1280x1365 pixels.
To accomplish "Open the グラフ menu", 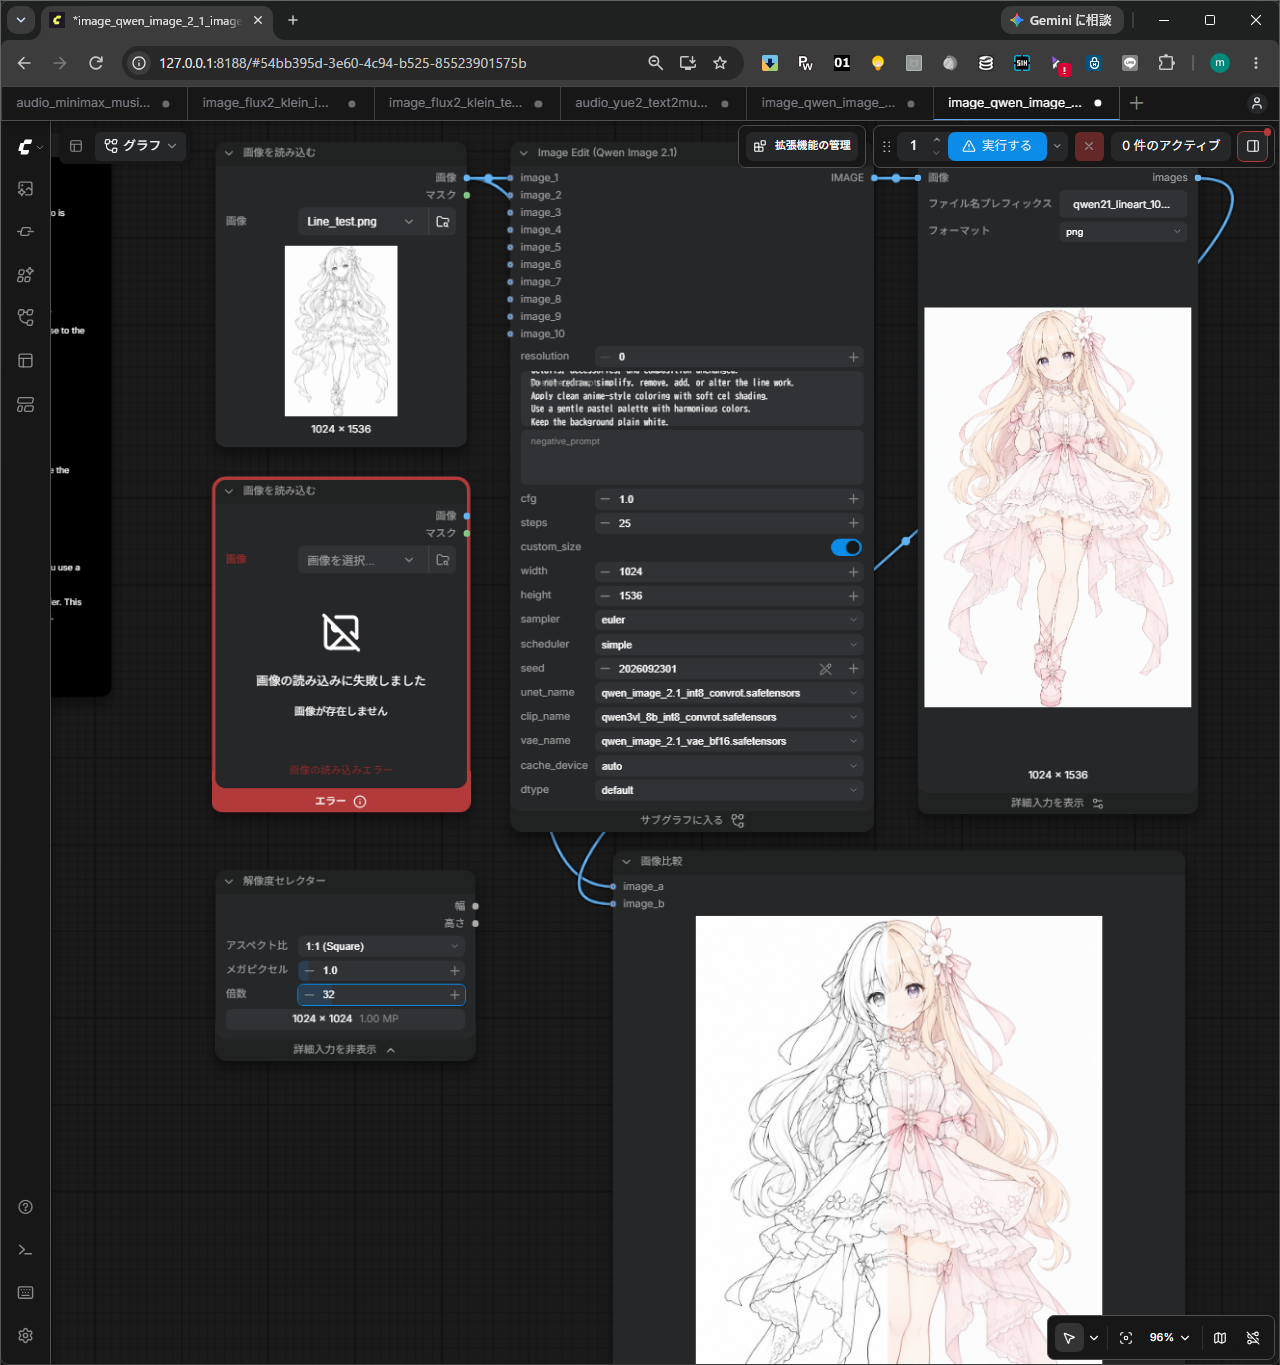I will pos(141,146).
